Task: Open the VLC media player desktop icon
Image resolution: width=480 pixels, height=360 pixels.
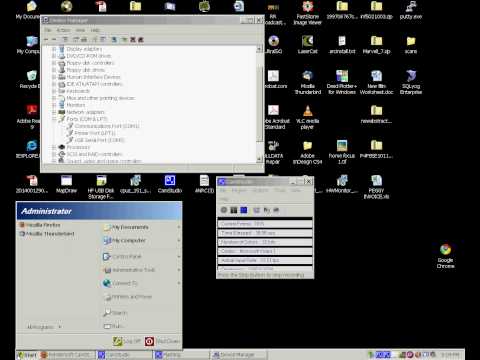Action: (x=307, y=117)
